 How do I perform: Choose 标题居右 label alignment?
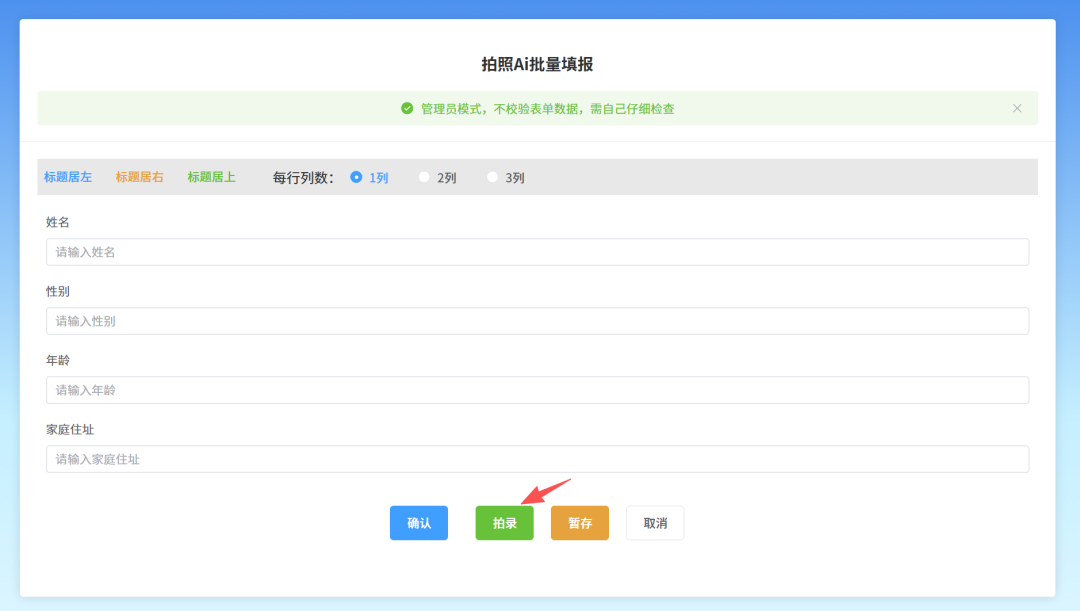(x=139, y=177)
